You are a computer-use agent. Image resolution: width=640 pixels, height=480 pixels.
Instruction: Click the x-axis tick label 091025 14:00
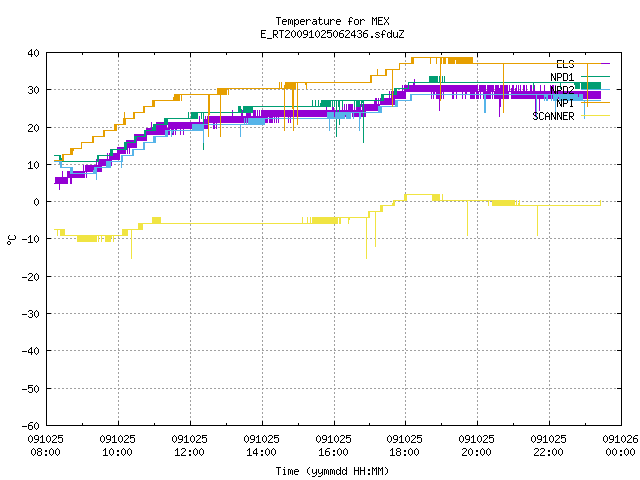(x=261, y=446)
